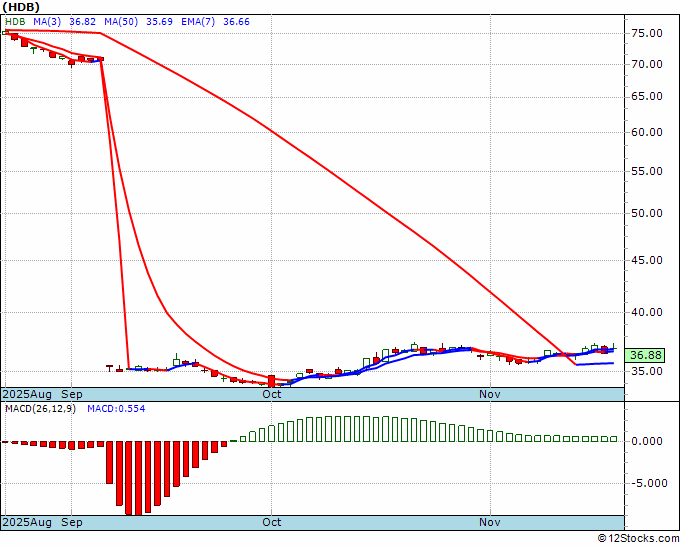Click Nov on the MACD panel axis

pos(490,522)
